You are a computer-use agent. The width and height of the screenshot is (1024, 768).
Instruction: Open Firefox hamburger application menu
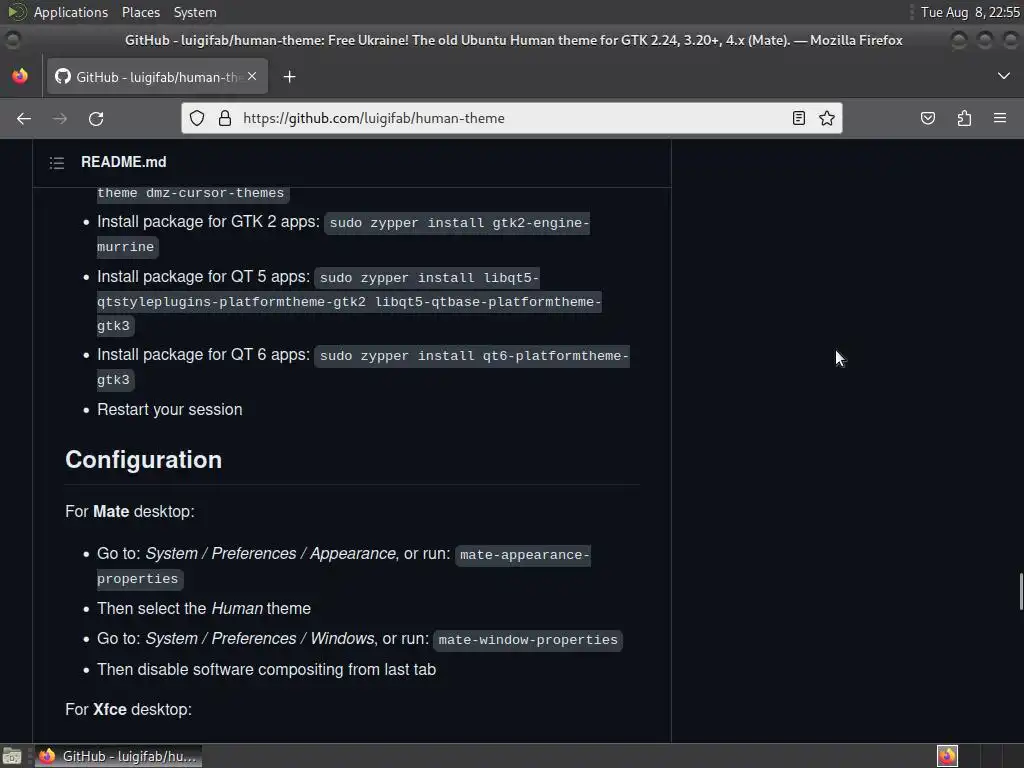1000,118
